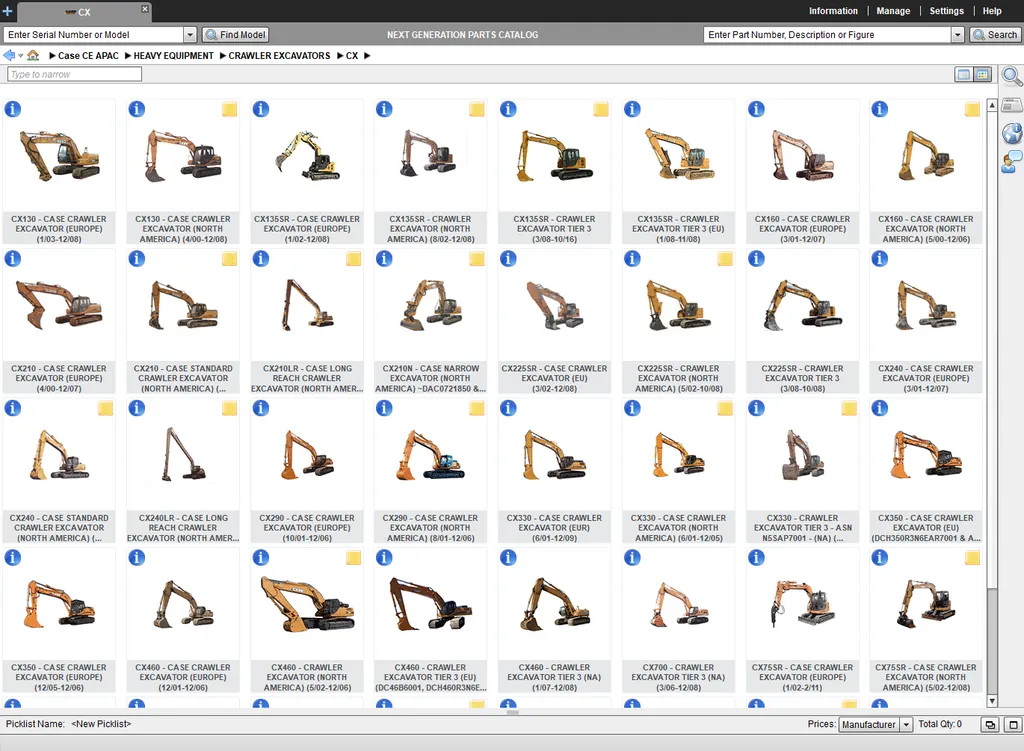Click the printer-like icon below the sidebar magnifier
1024x751 pixels.
tap(1012, 105)
